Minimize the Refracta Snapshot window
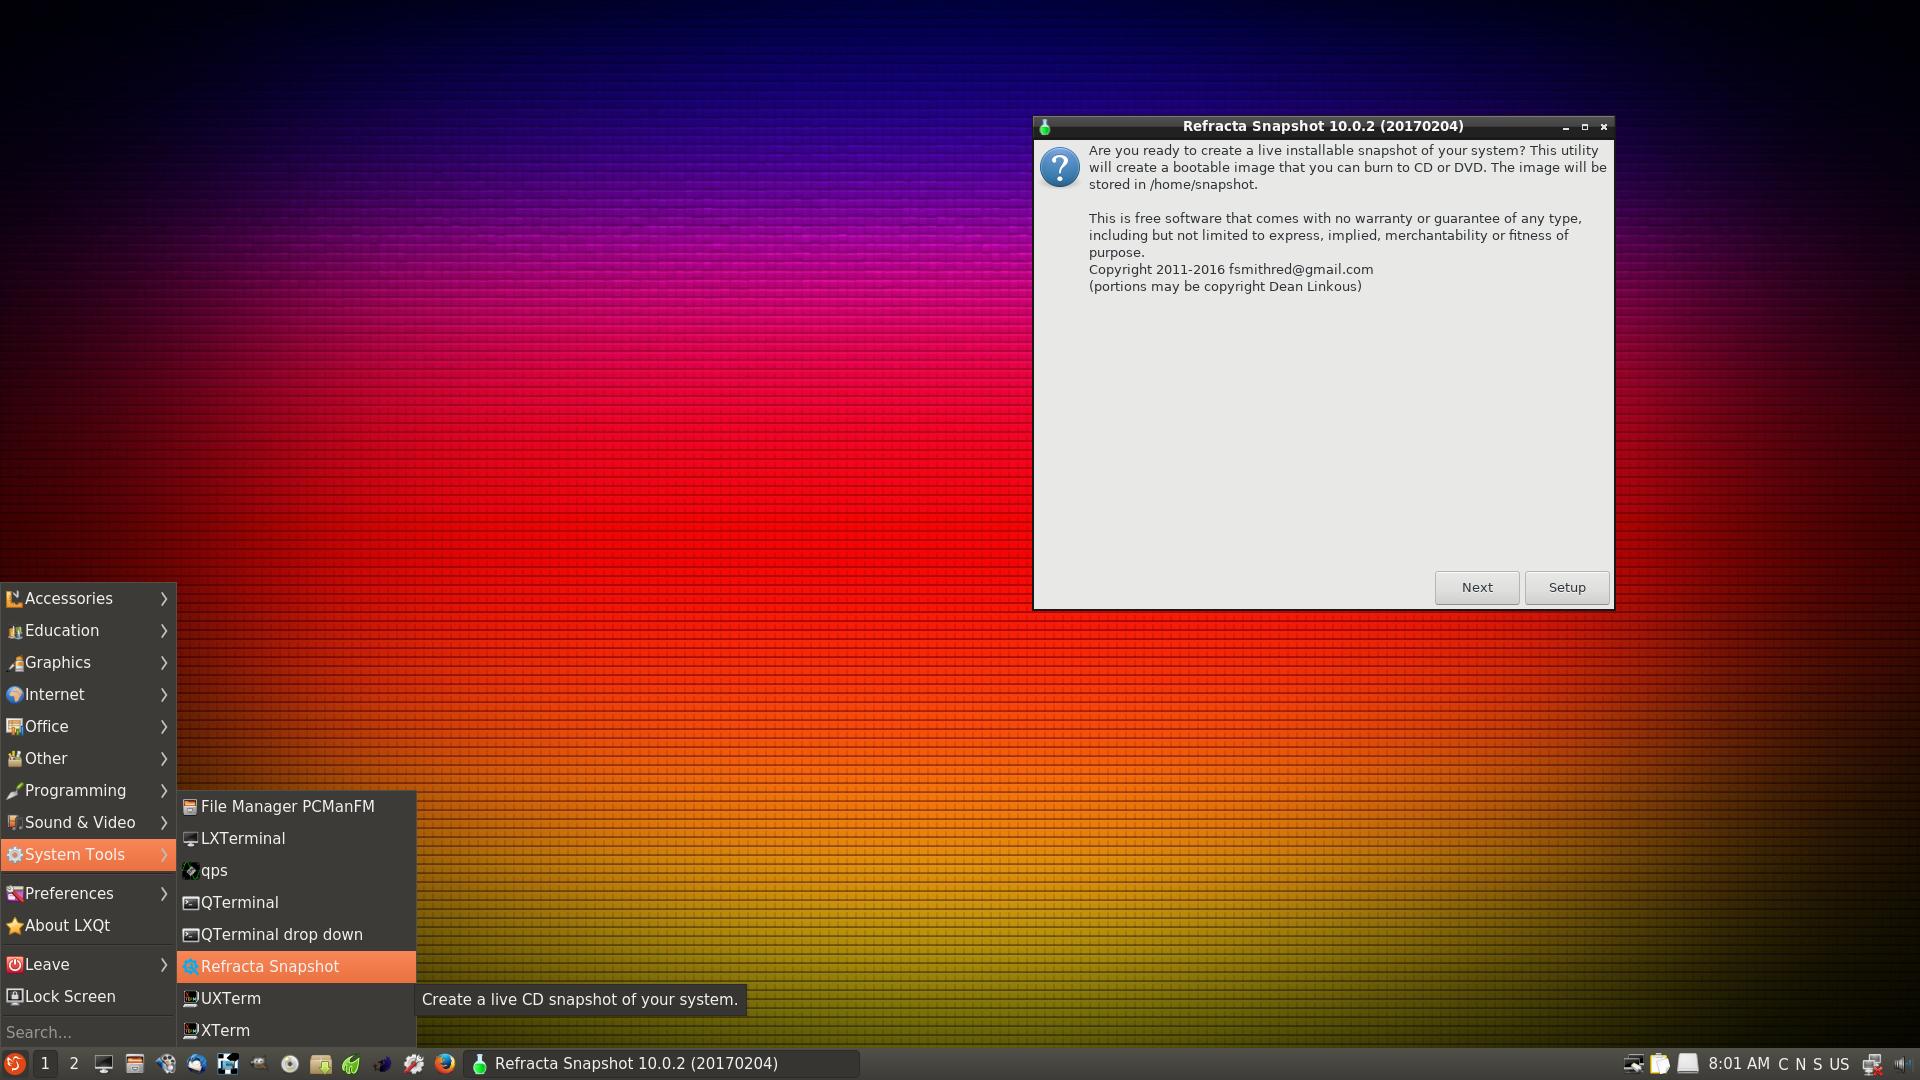This screenshot has height=1080, width=1920. [1566, 127]
